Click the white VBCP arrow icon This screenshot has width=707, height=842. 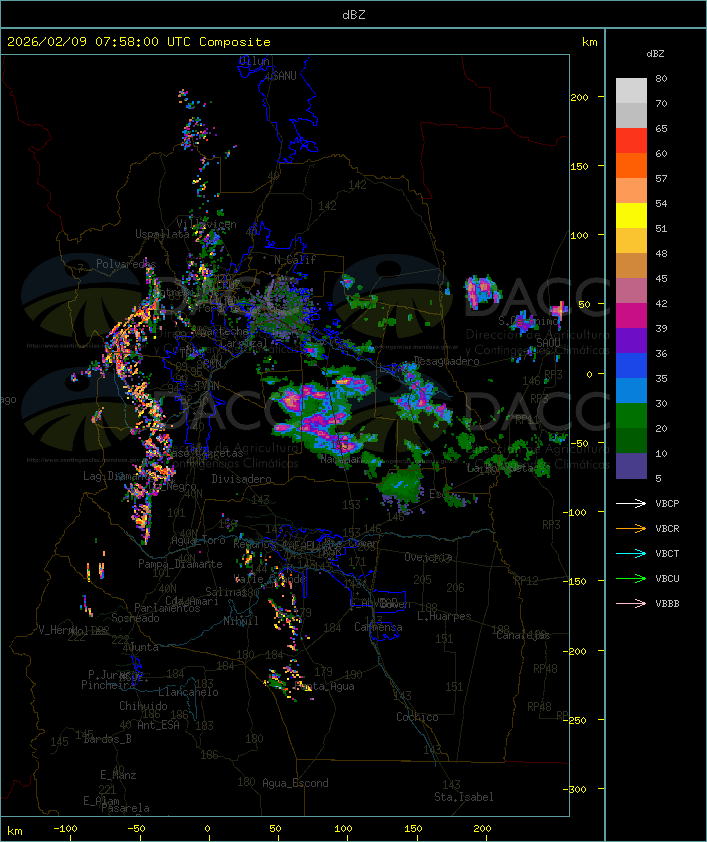tap(631, 503)
